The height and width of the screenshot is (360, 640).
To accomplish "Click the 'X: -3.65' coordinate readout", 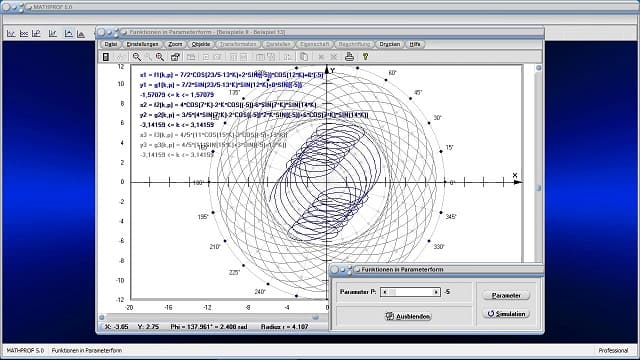I will [116, 327].
